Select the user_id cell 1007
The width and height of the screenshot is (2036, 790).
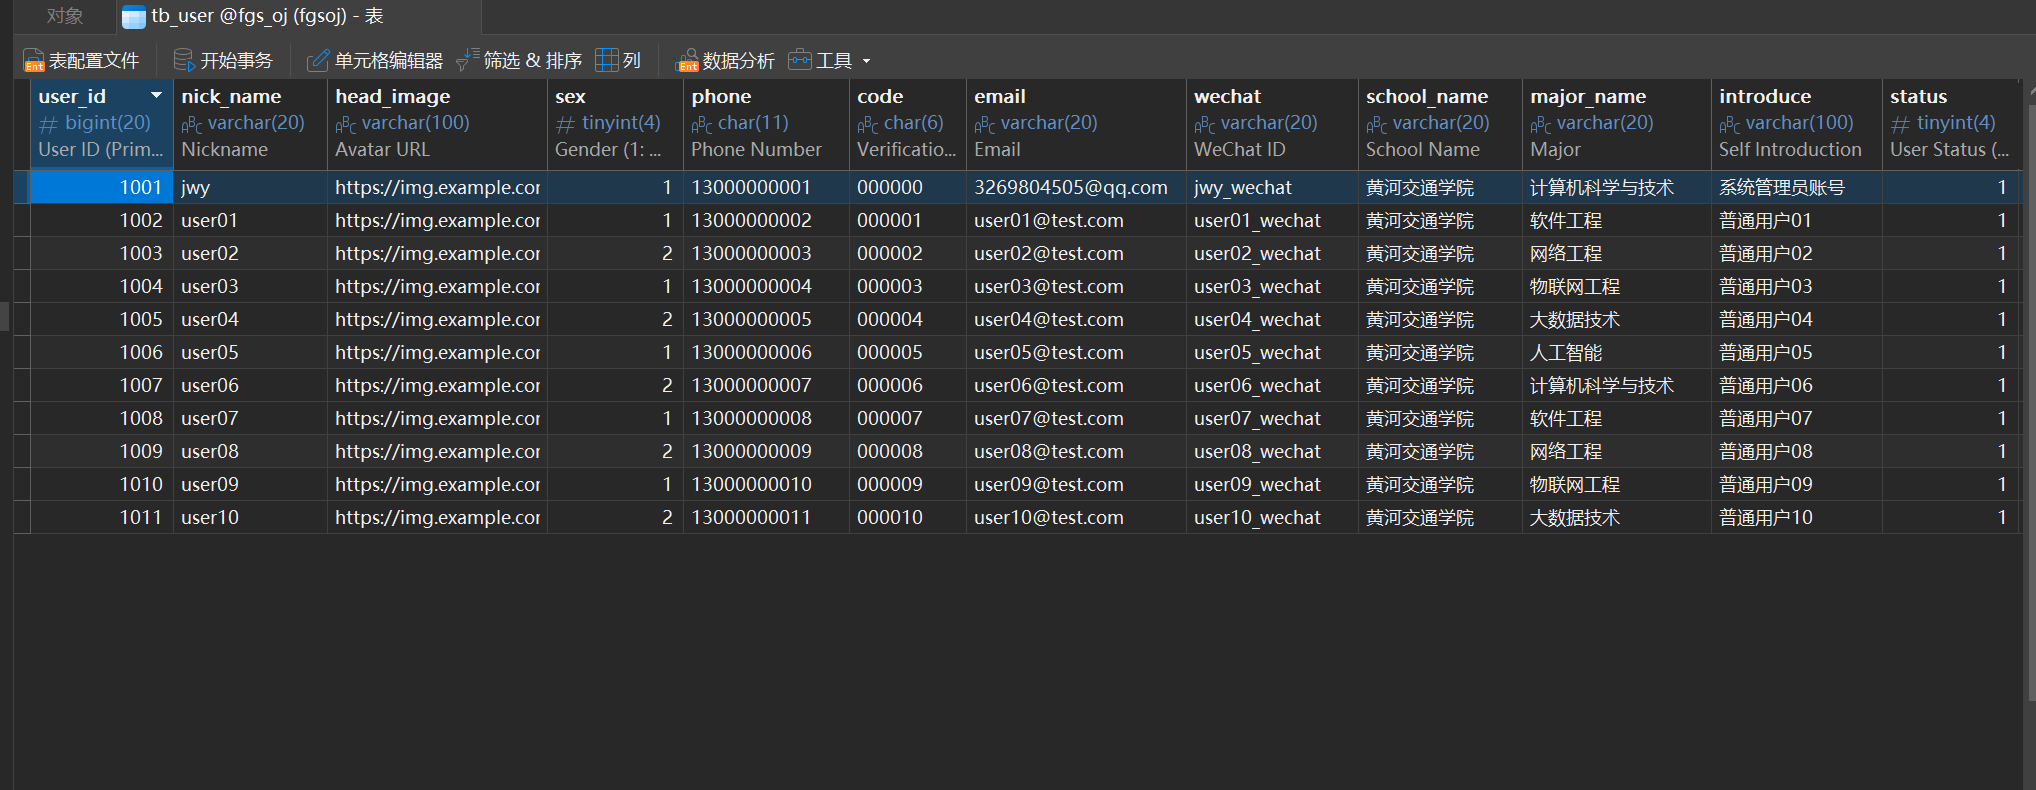[102, 386]
